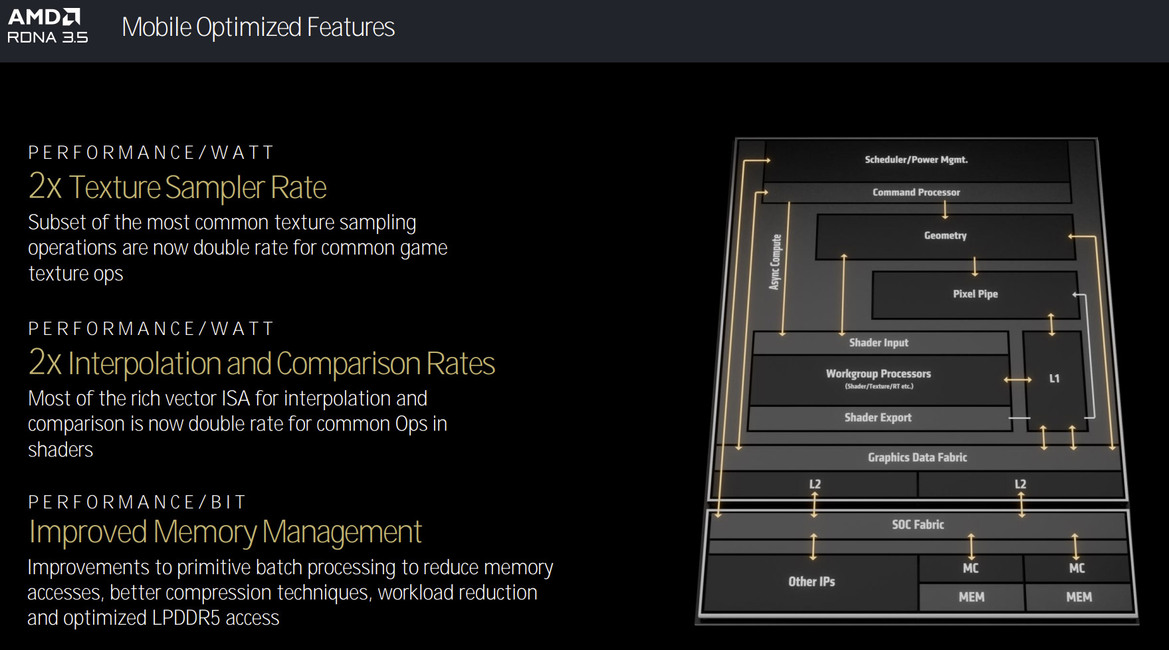This screenshot has width=1169, height=650.
Task: Select the Geometry block in diagram
Action: [x=945, y=236]
